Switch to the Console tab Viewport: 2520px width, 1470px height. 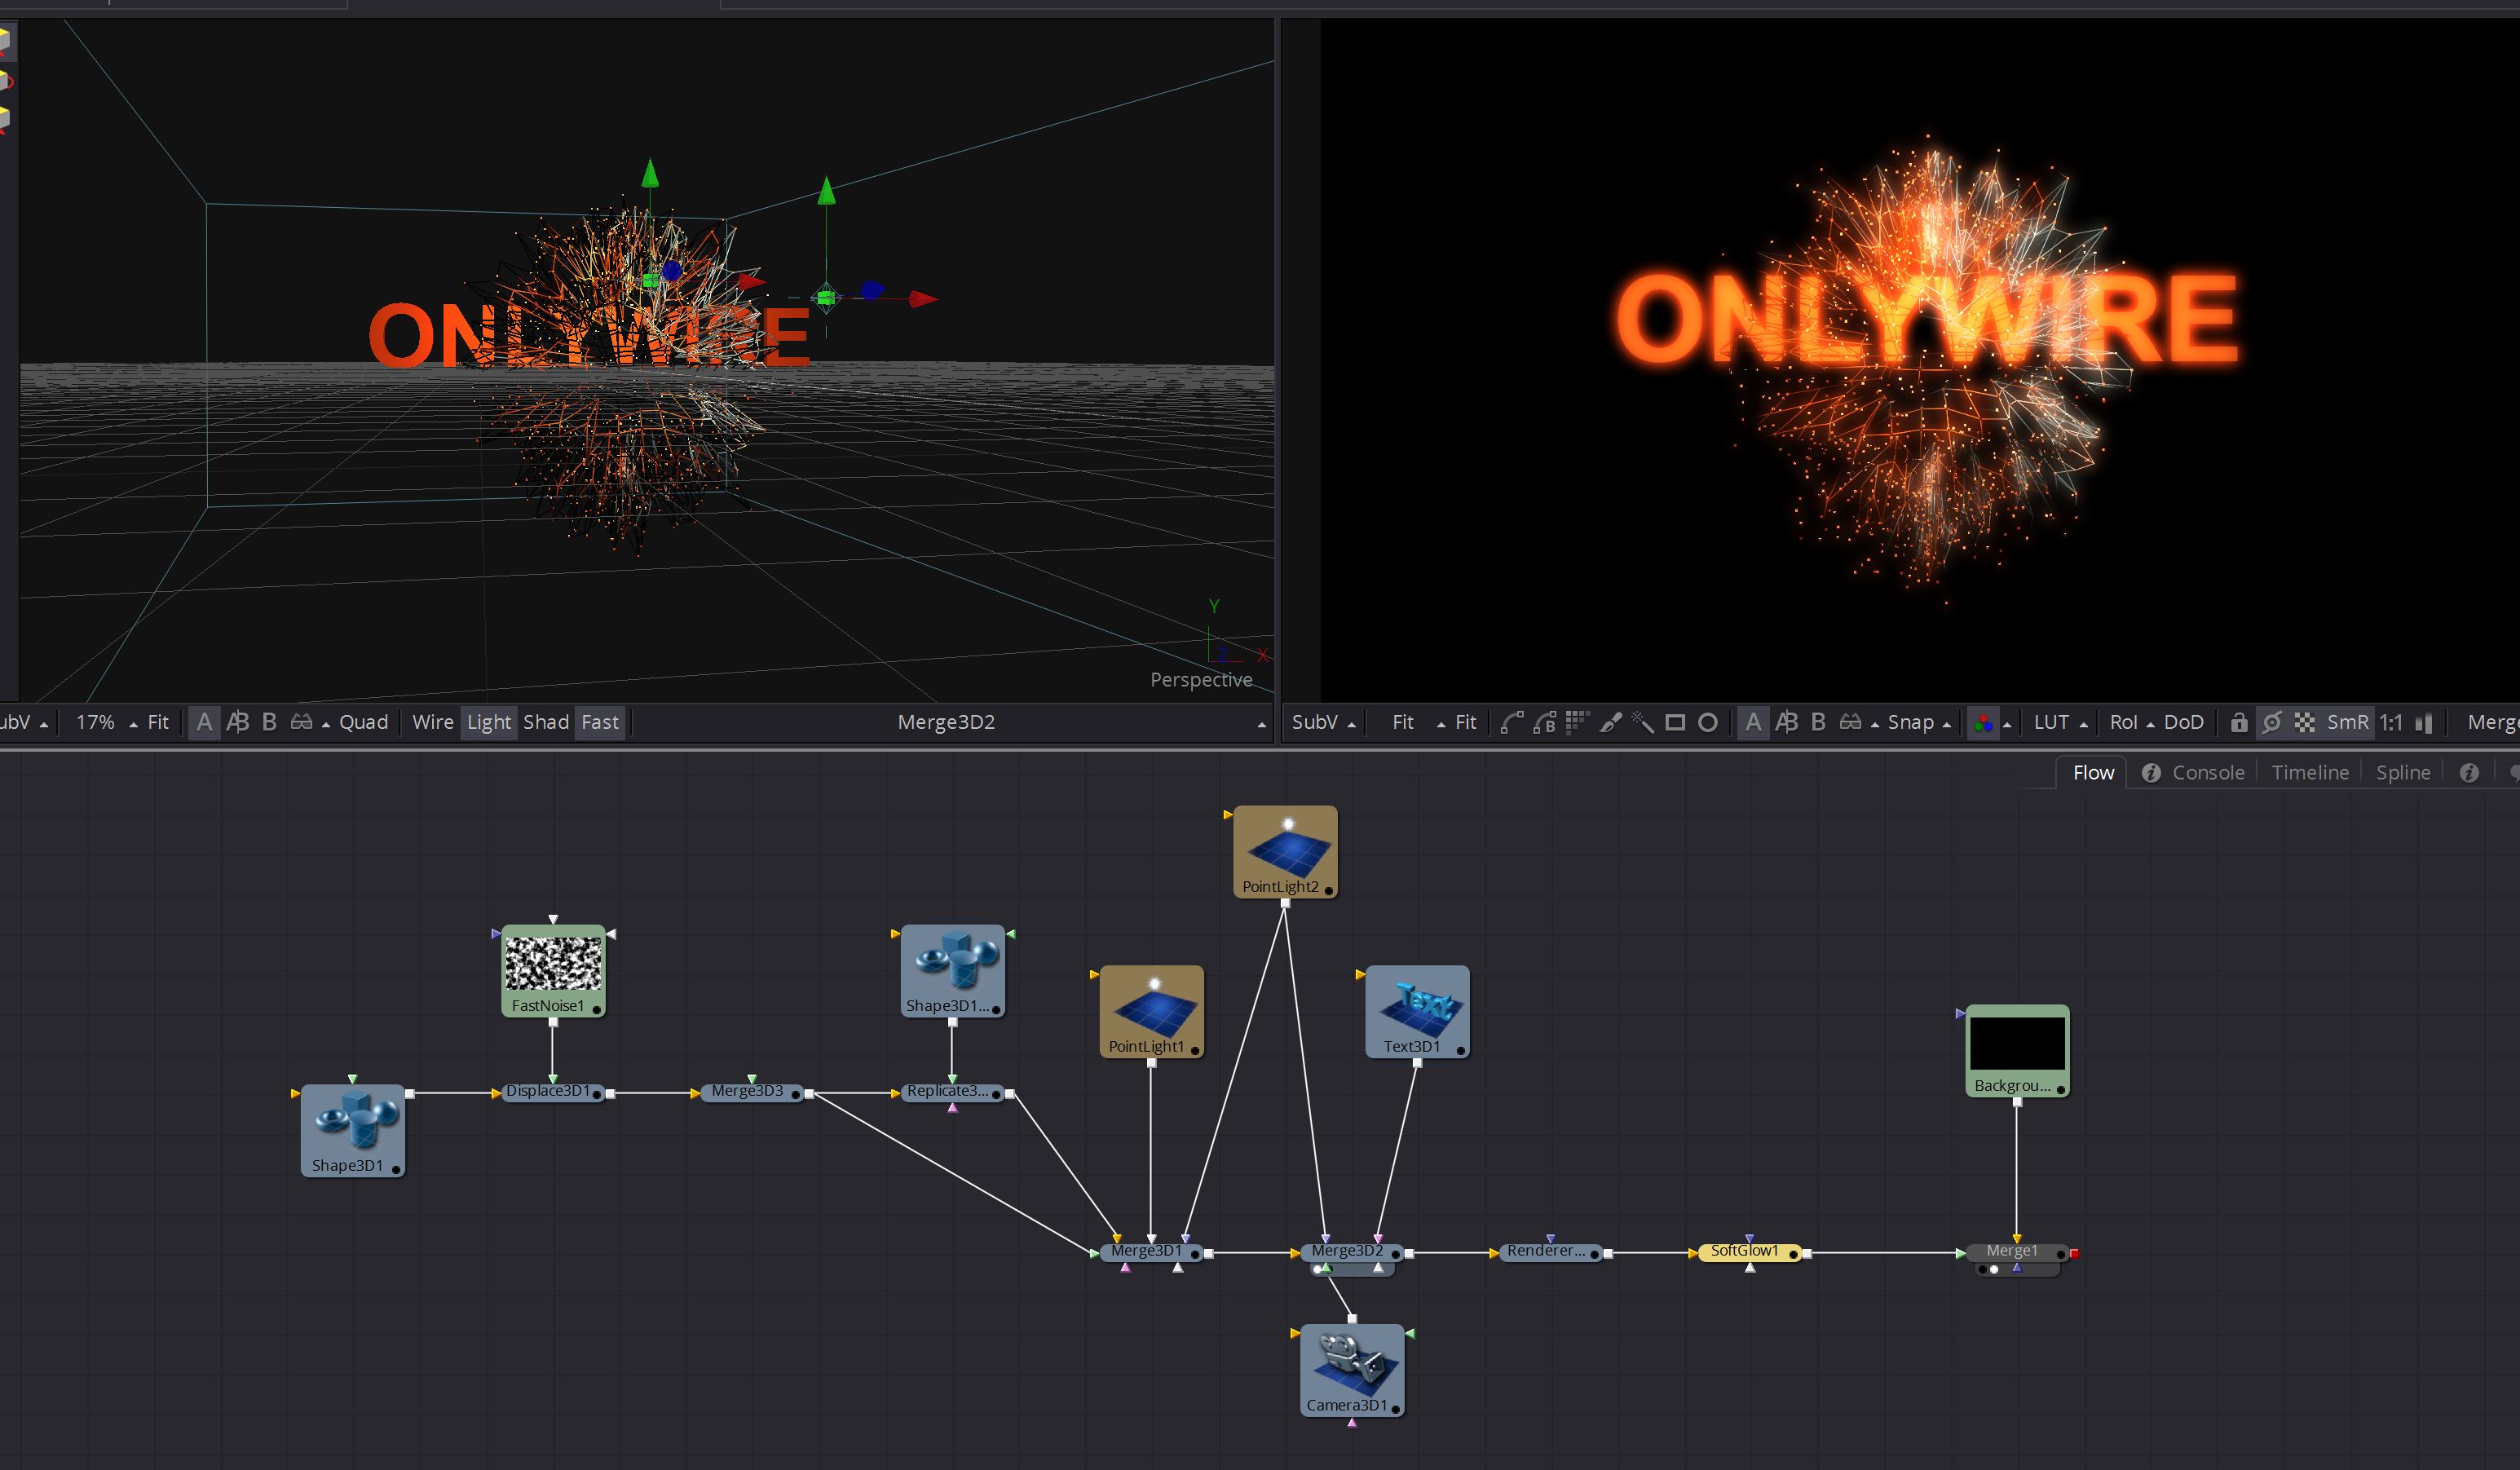pos(2208,772)
